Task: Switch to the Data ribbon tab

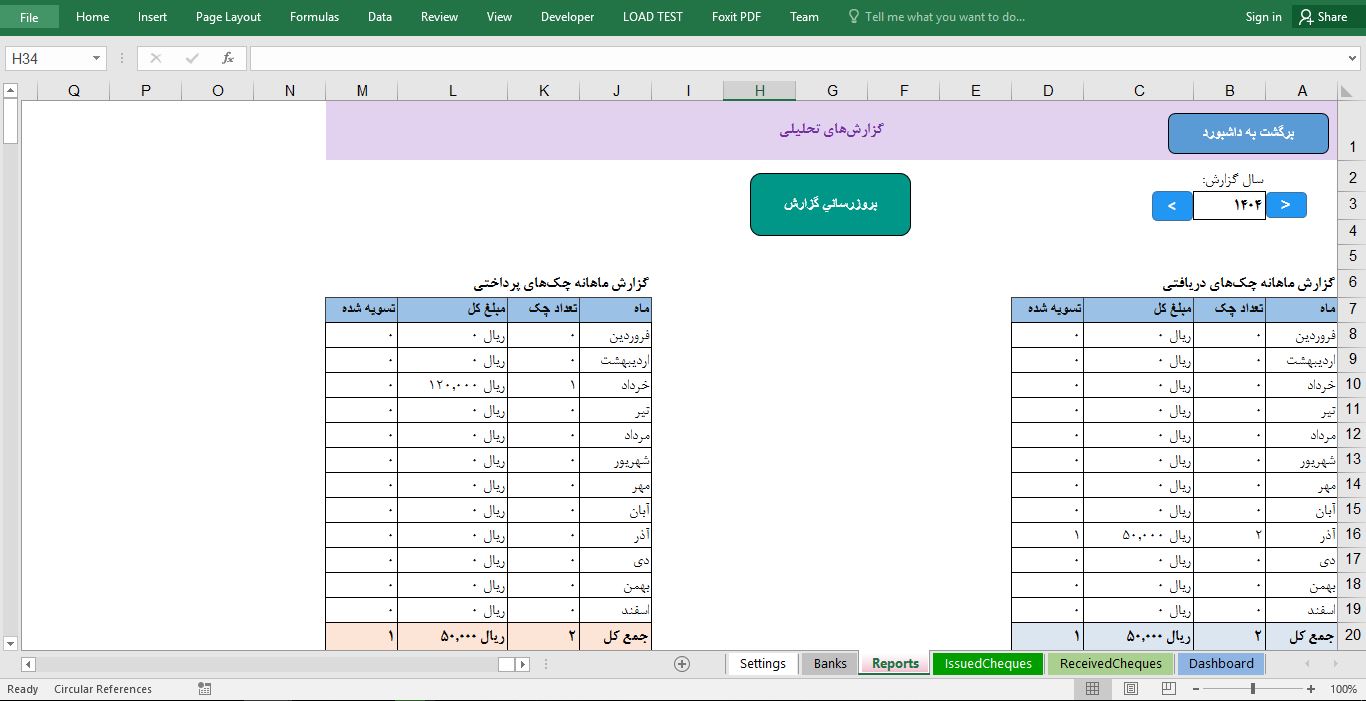Action: click(x=379, y=16)
